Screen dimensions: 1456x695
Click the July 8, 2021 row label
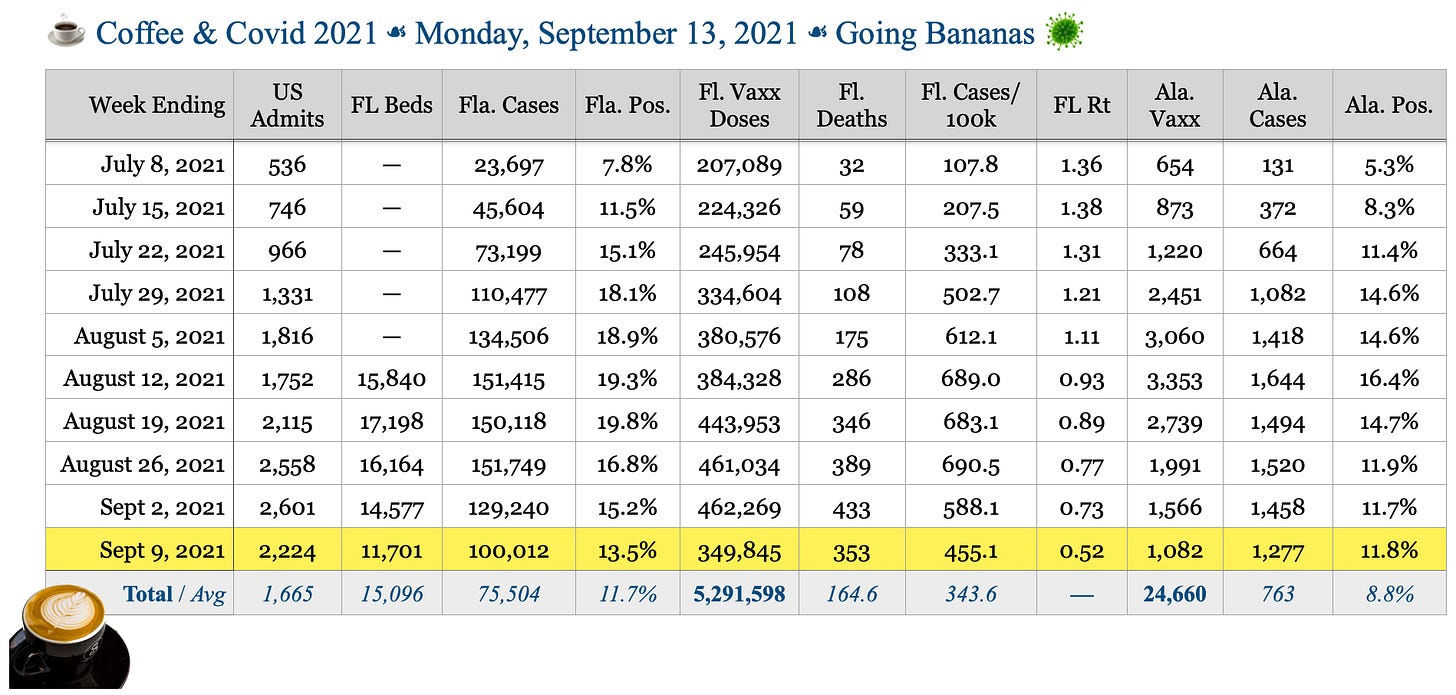(x=162, y=164)
